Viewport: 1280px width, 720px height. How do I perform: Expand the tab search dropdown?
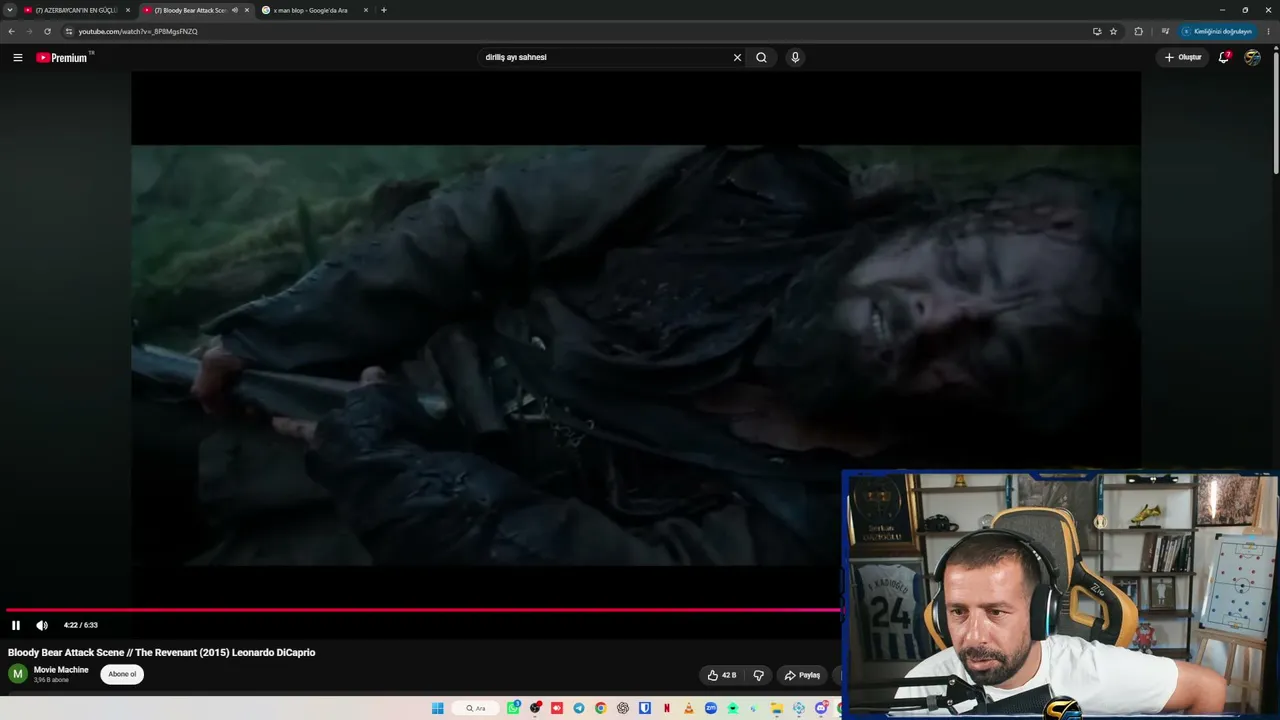coord(10,10)
